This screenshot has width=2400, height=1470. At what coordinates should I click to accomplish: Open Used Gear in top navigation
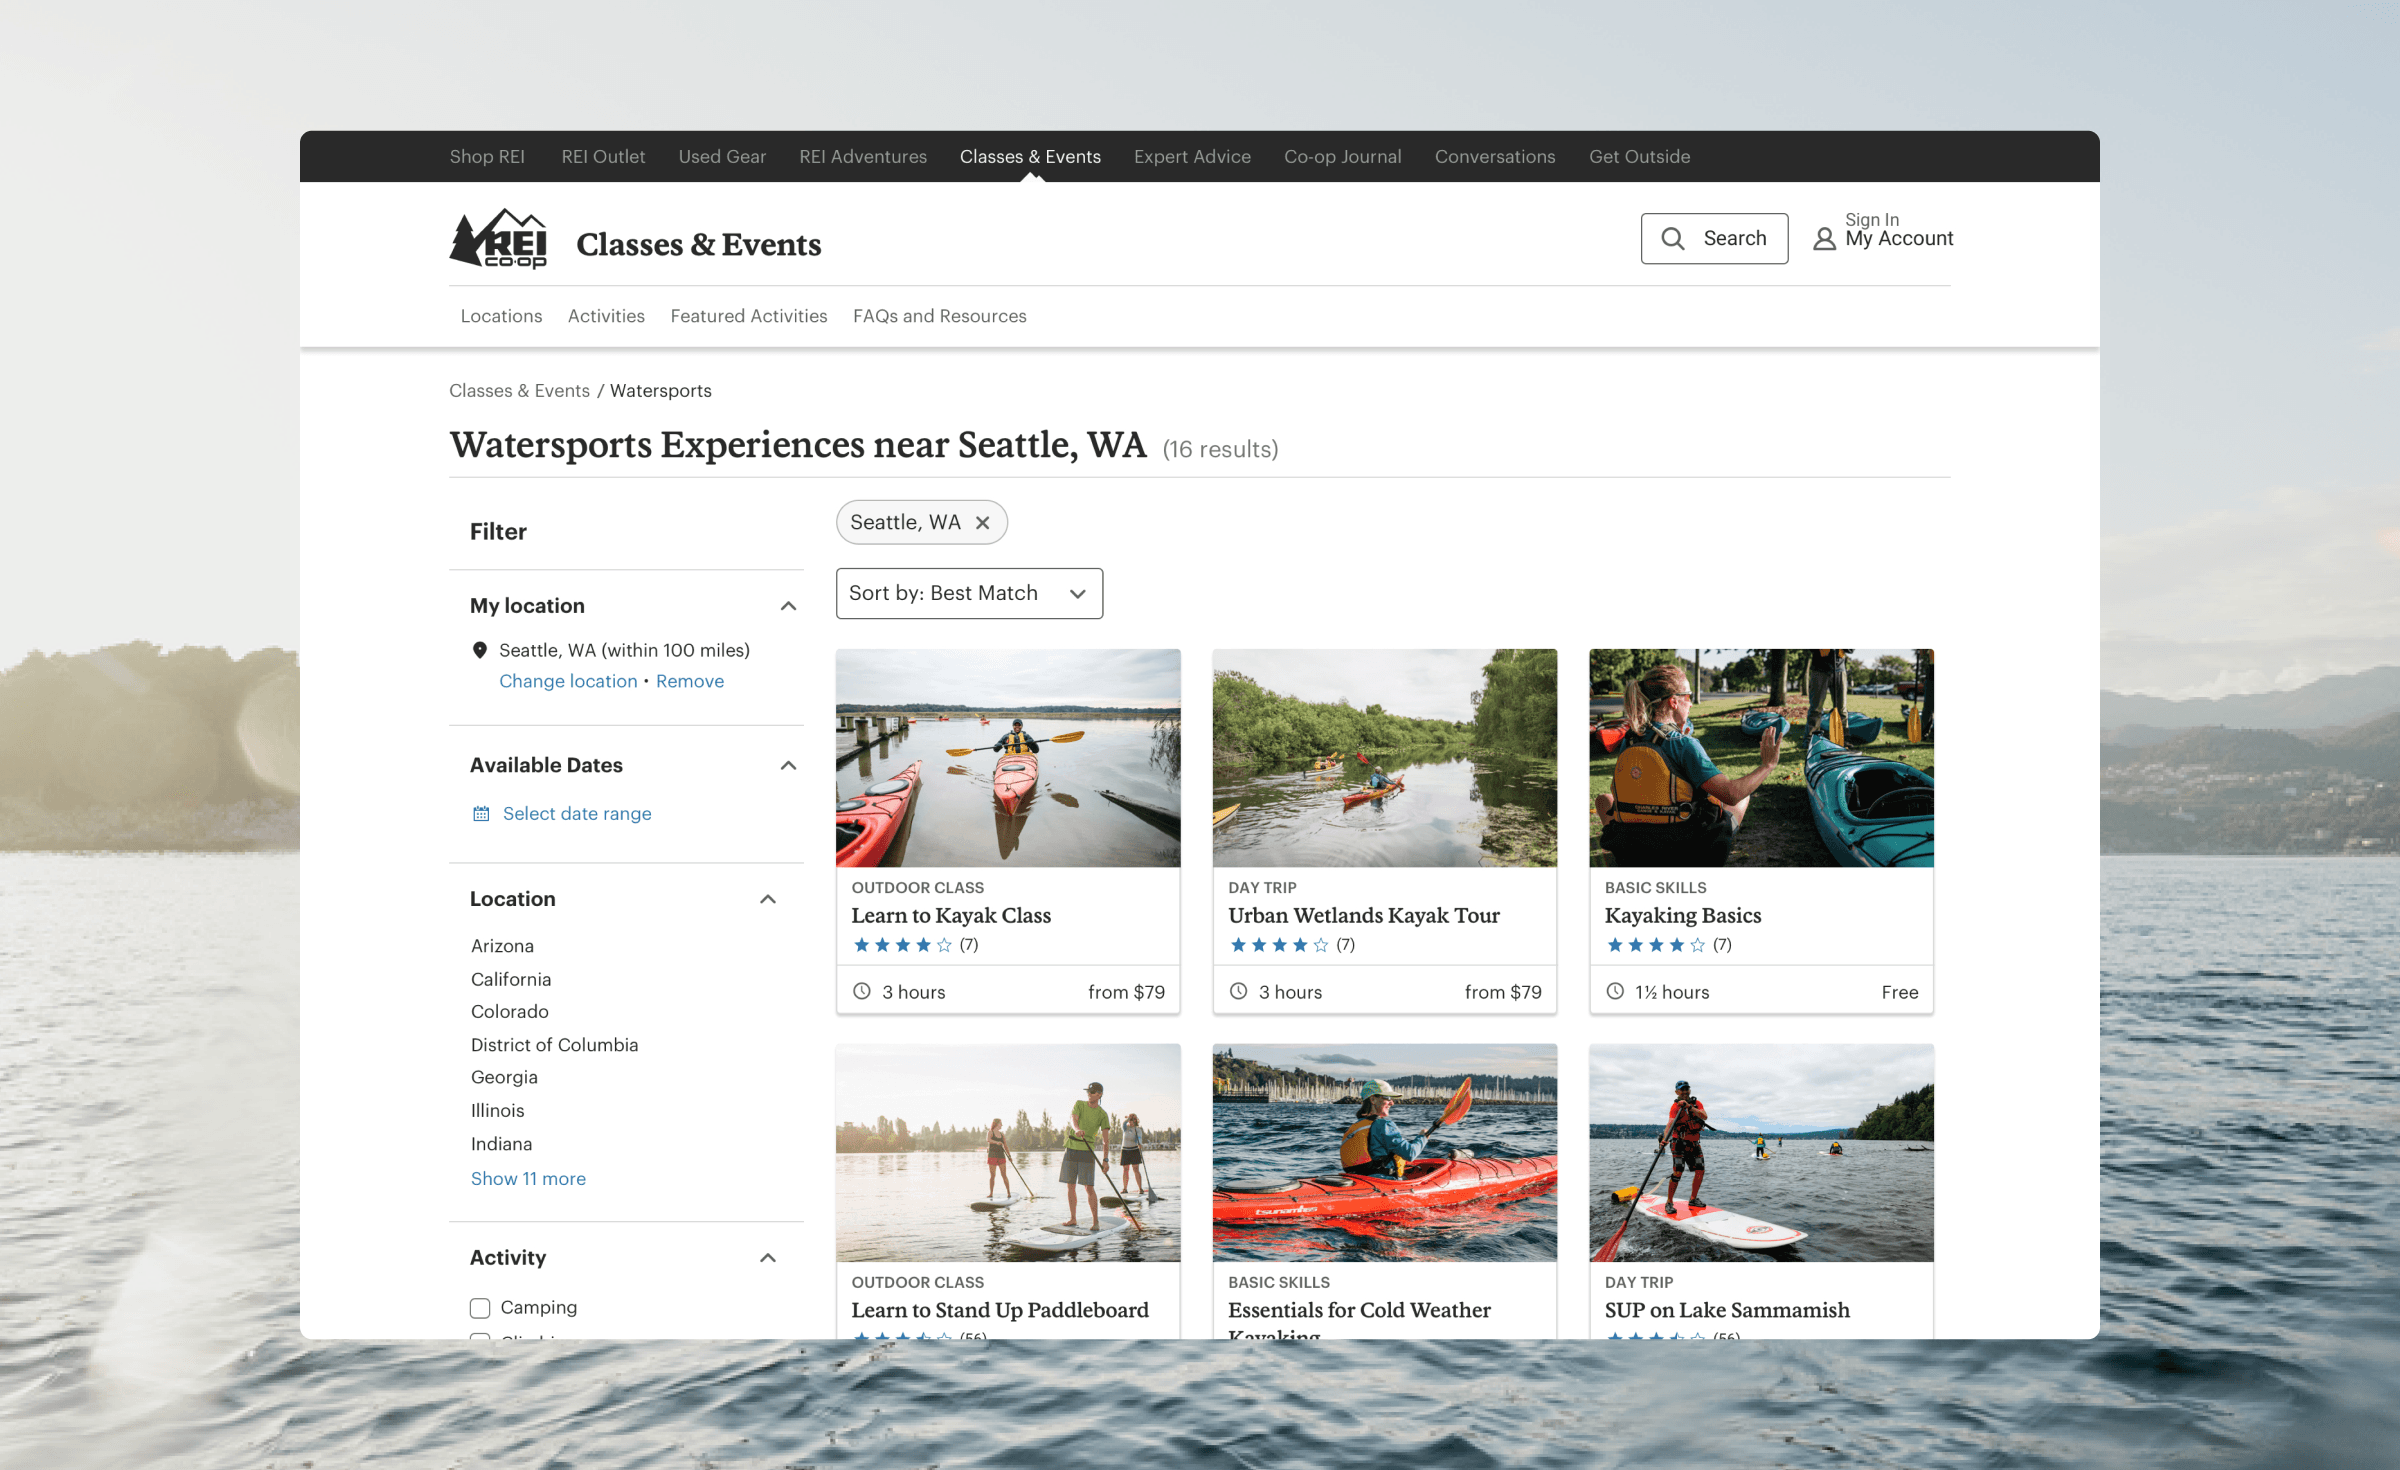click(x=722, y=156)
